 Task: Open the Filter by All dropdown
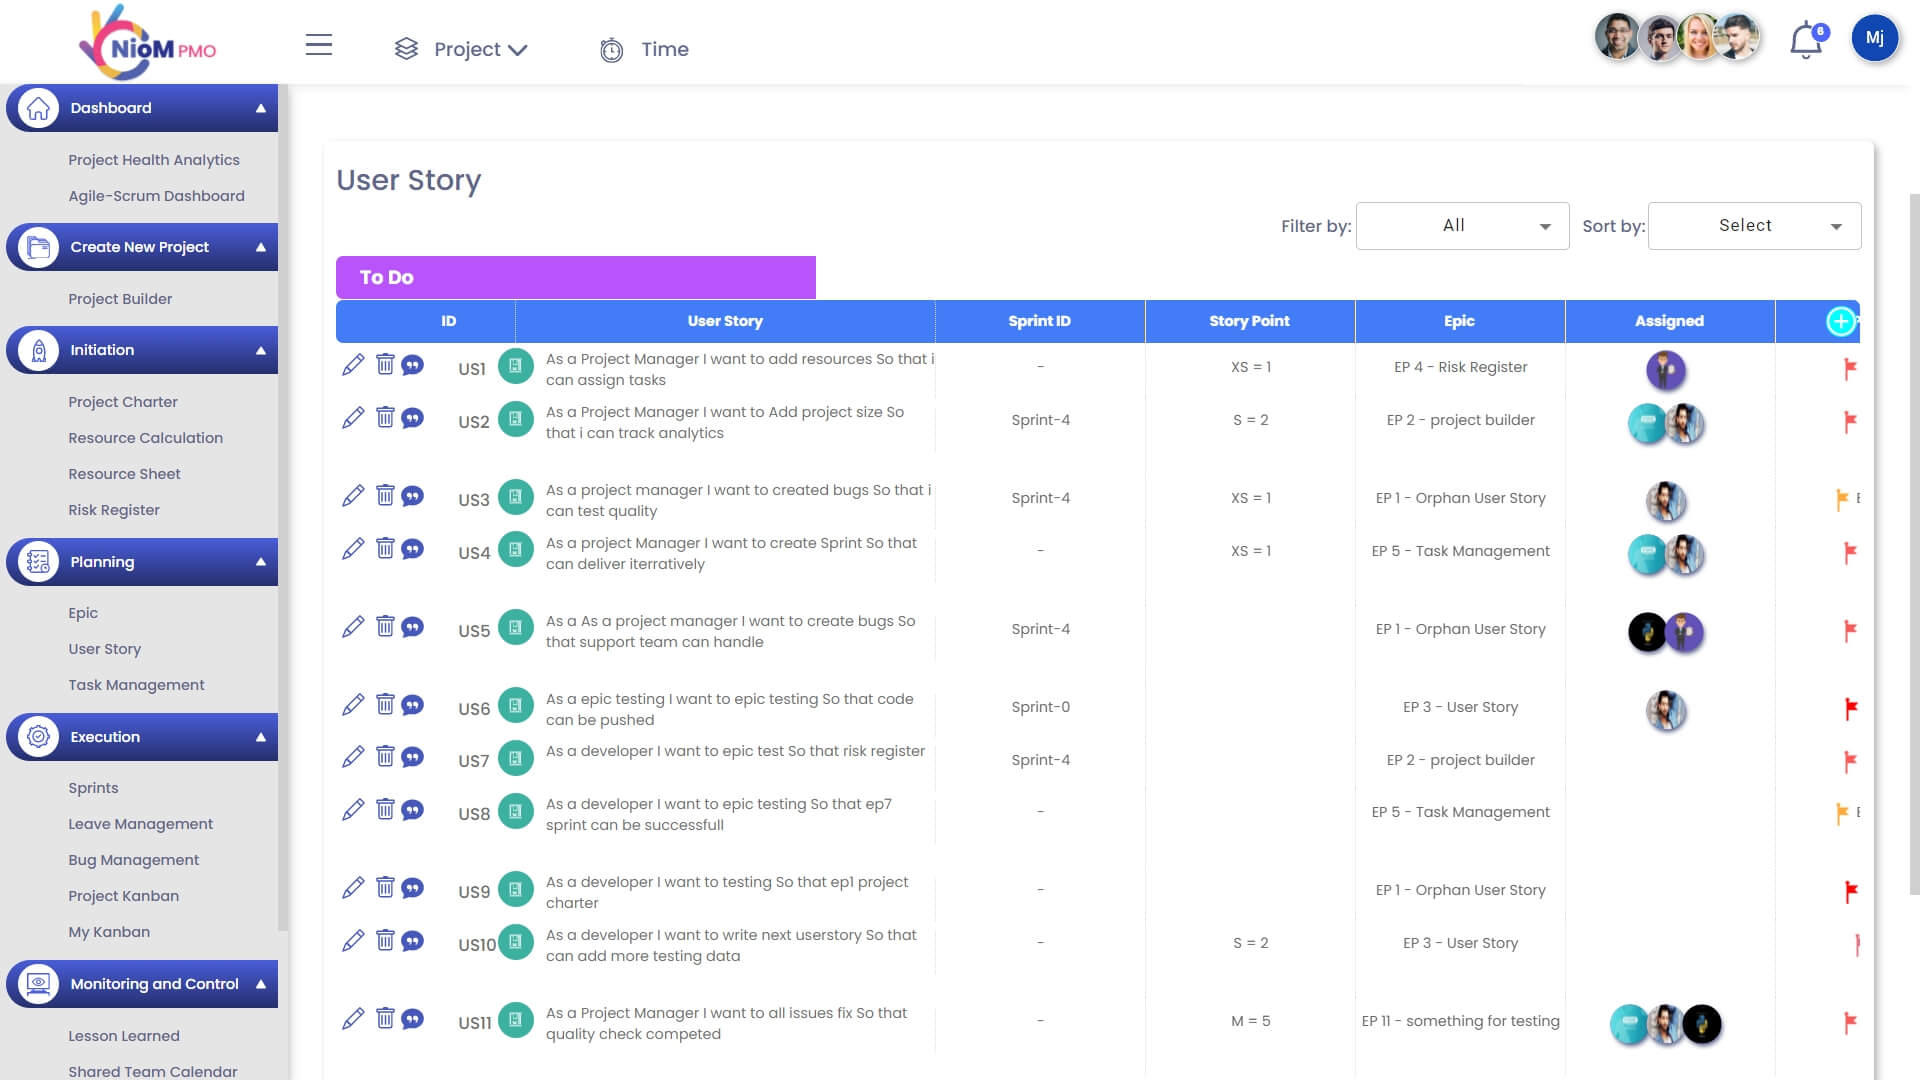click(1462, 226)
